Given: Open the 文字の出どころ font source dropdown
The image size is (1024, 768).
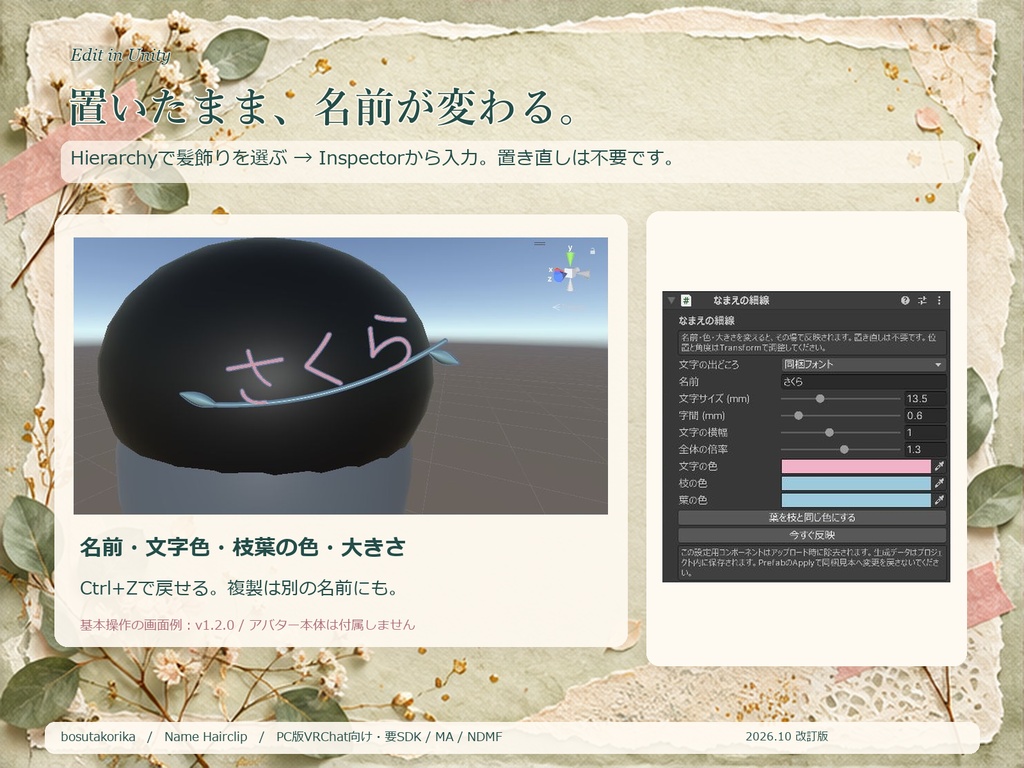Looking at the screenshot, I should point(863,364).
